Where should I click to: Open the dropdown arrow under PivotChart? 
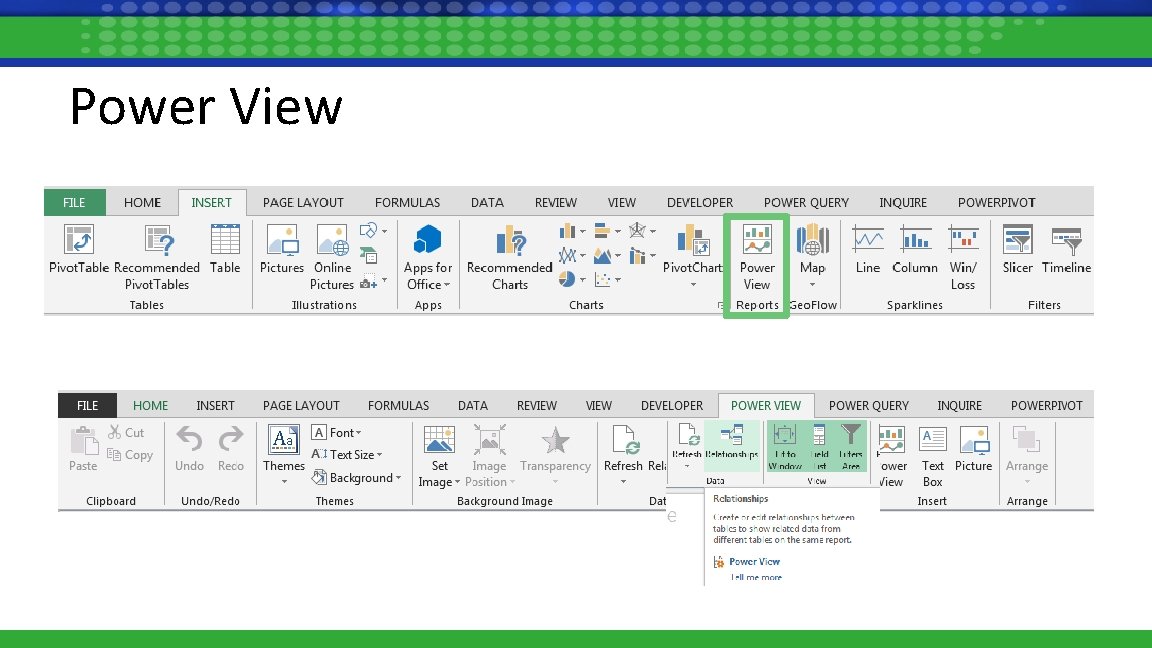pos(693,285)
